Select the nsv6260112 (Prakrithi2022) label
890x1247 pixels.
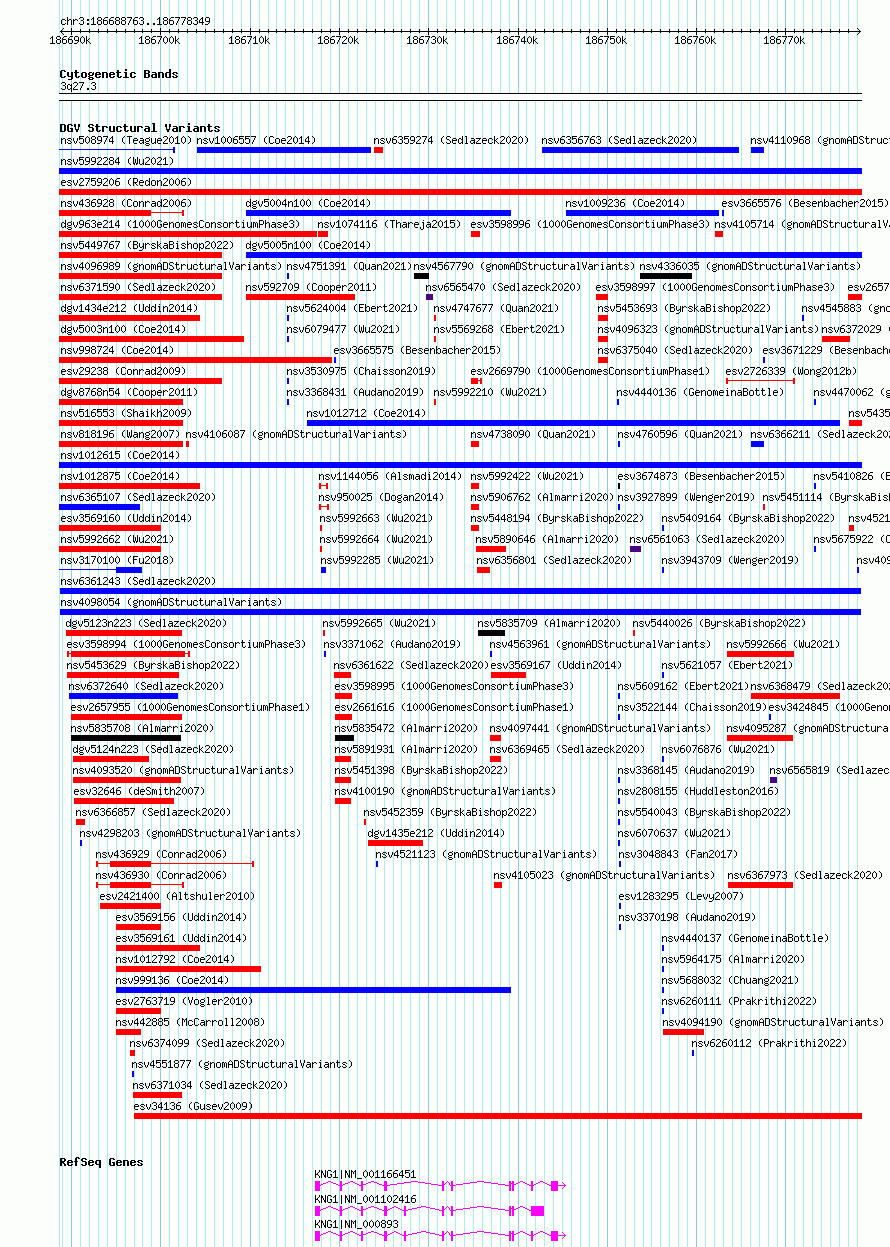[x=769, y=1043]
